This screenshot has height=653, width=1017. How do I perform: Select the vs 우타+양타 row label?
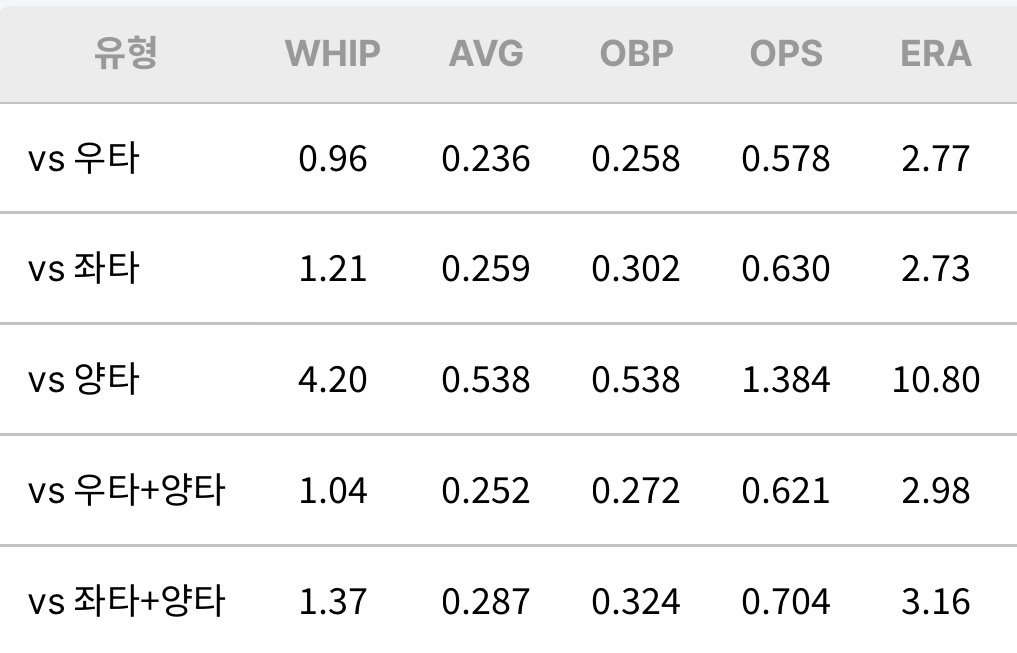pyautogui.click(x=126, y=490)
